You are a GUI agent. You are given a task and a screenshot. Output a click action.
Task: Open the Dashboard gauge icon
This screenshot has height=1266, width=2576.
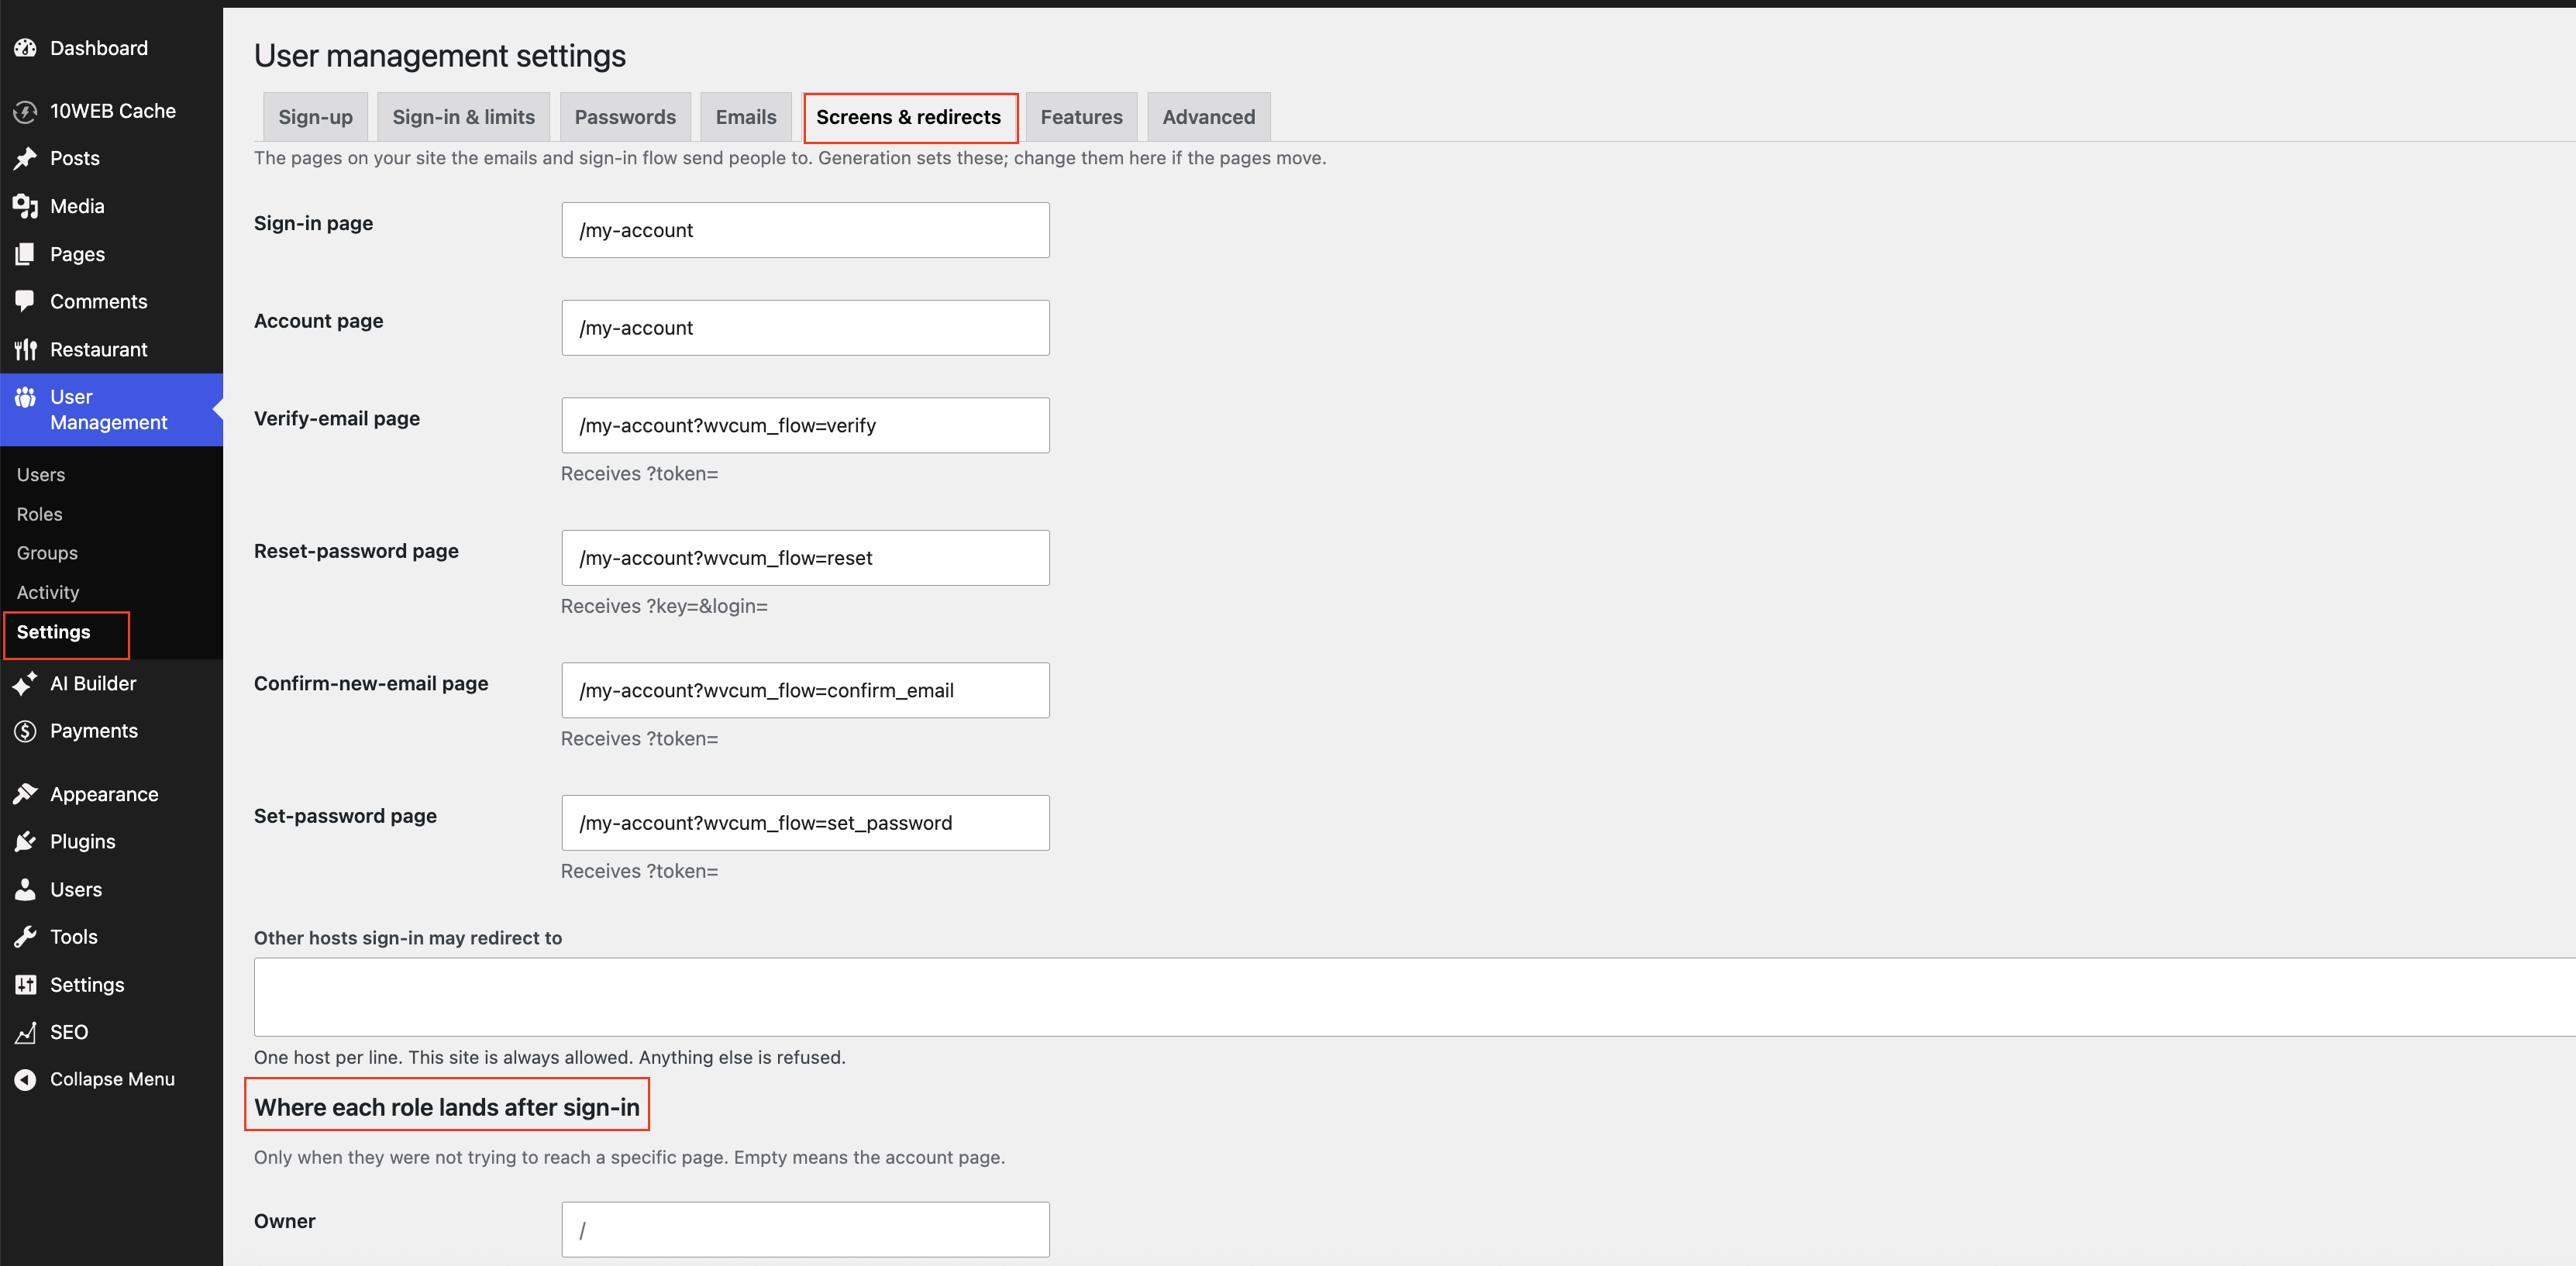pos(25,48)
